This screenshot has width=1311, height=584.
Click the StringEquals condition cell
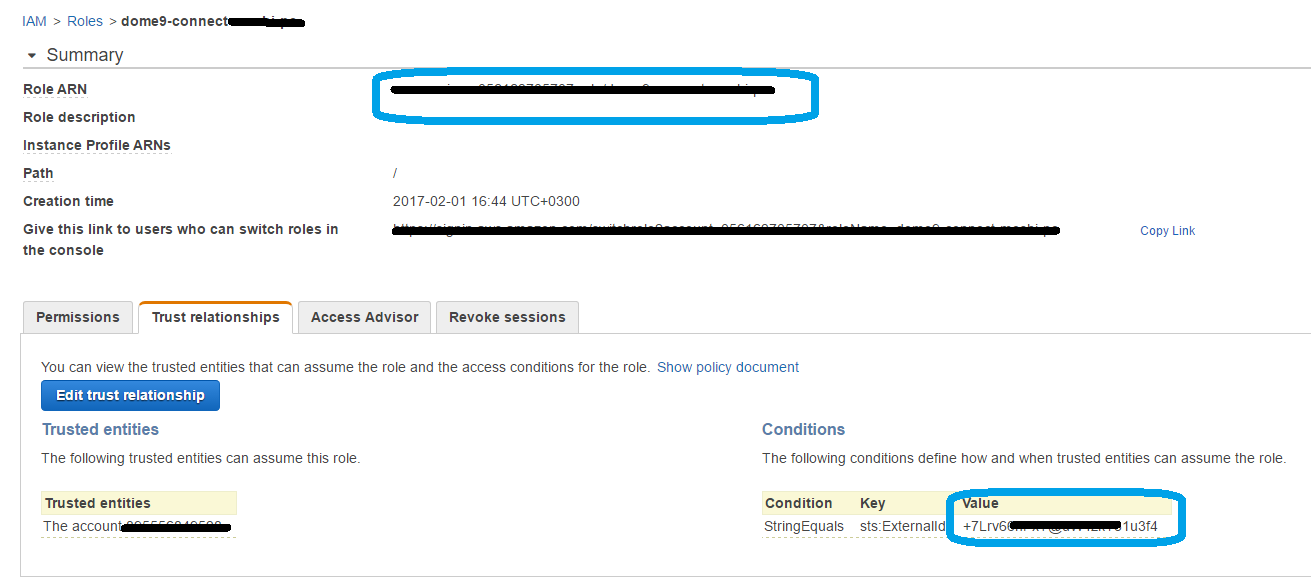pos(804,526)
